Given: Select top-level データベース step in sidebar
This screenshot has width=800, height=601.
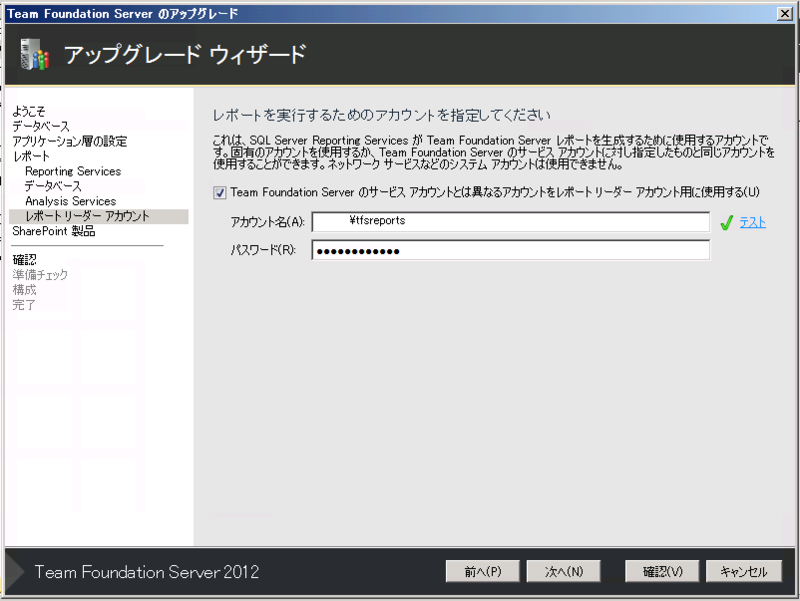Looking at the screenshot, I should point(41,126).
